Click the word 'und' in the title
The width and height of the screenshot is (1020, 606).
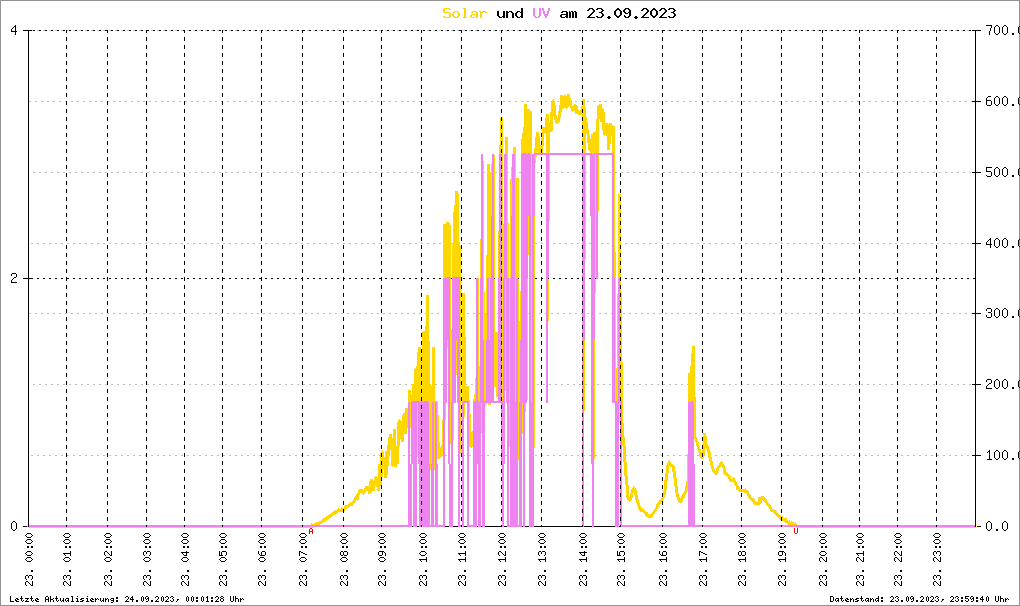[510, 13]
